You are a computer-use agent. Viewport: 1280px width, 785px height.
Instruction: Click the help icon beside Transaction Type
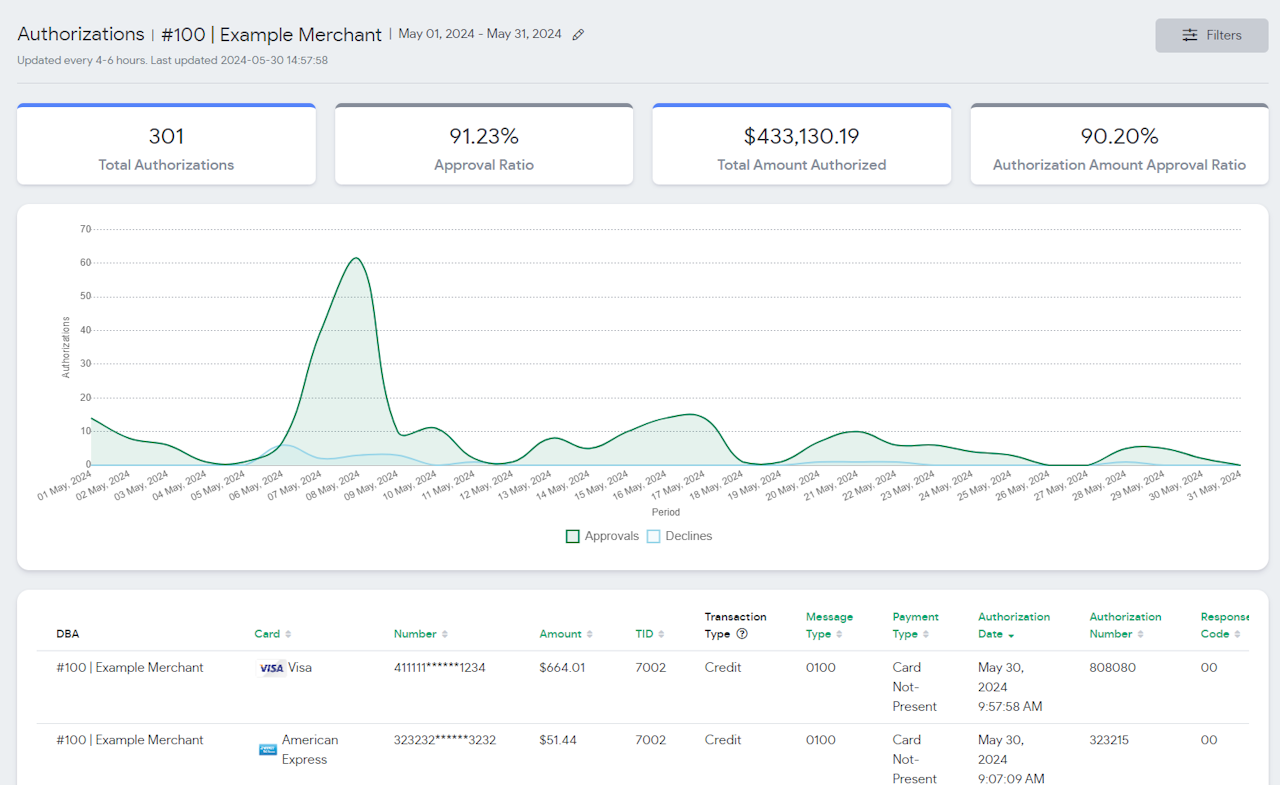coord(742,634)
